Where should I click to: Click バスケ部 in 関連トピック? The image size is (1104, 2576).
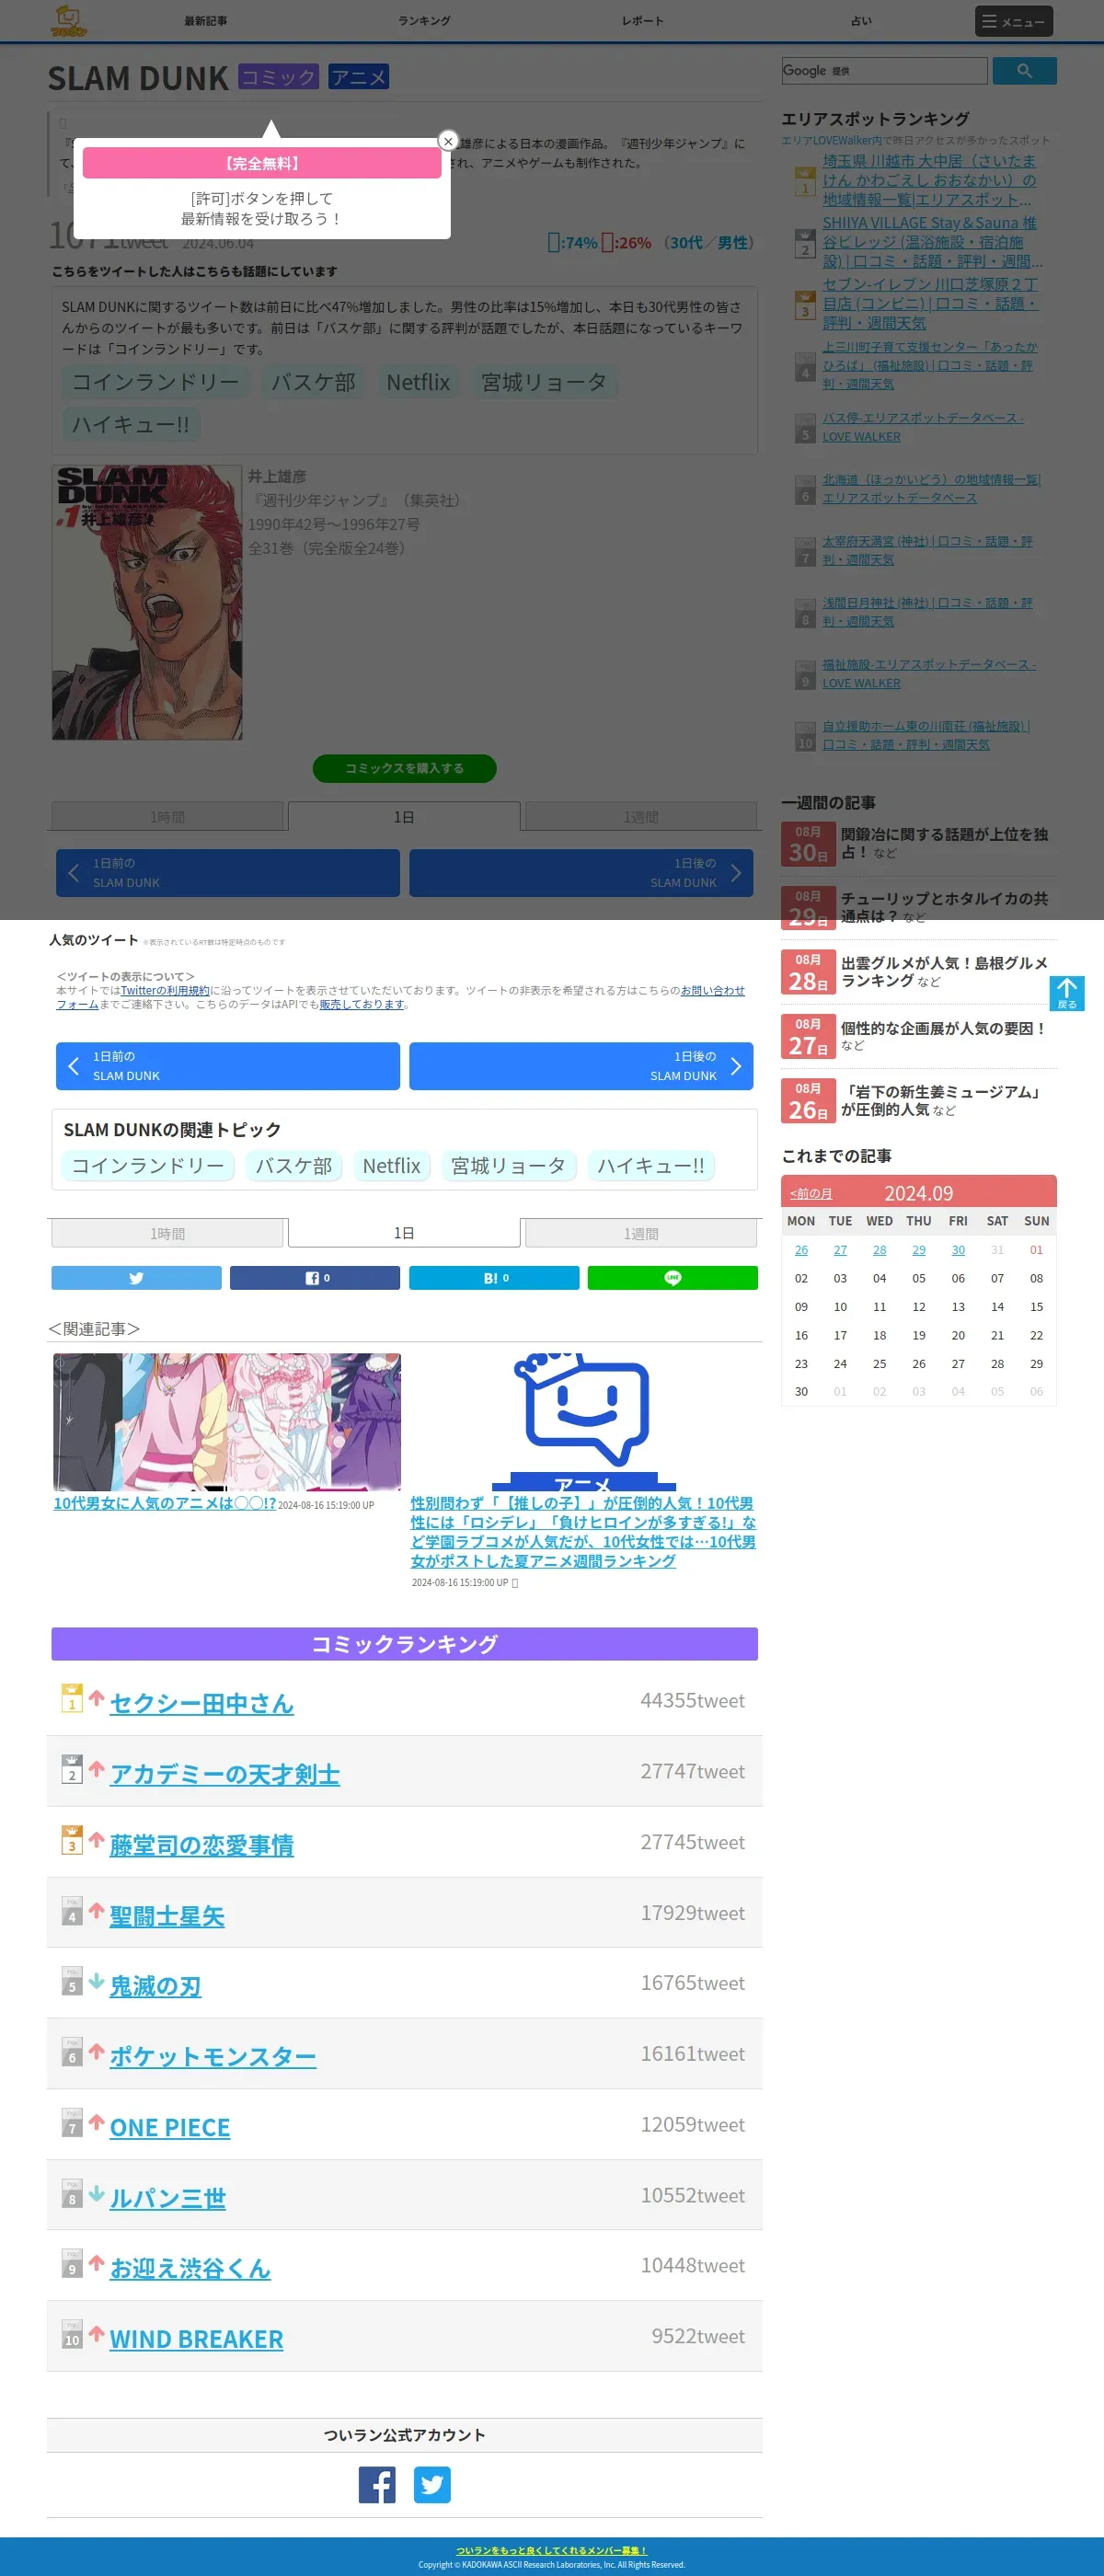click(x=293, y=1165)
